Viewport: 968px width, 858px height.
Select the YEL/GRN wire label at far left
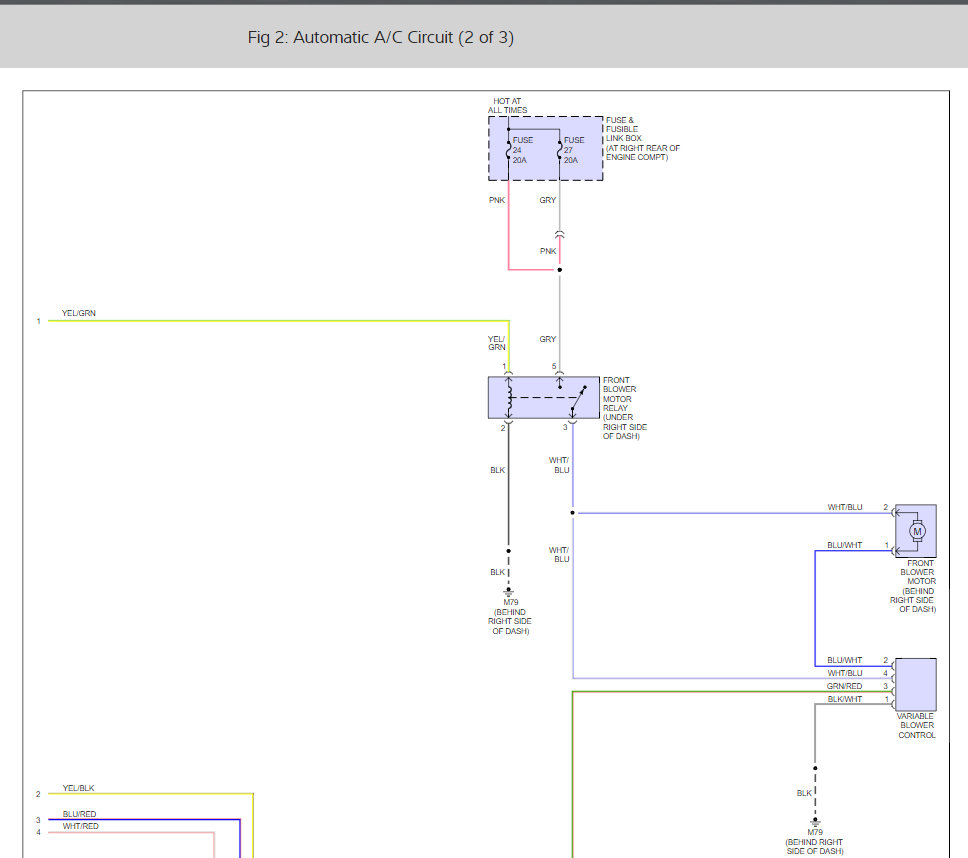78,313
